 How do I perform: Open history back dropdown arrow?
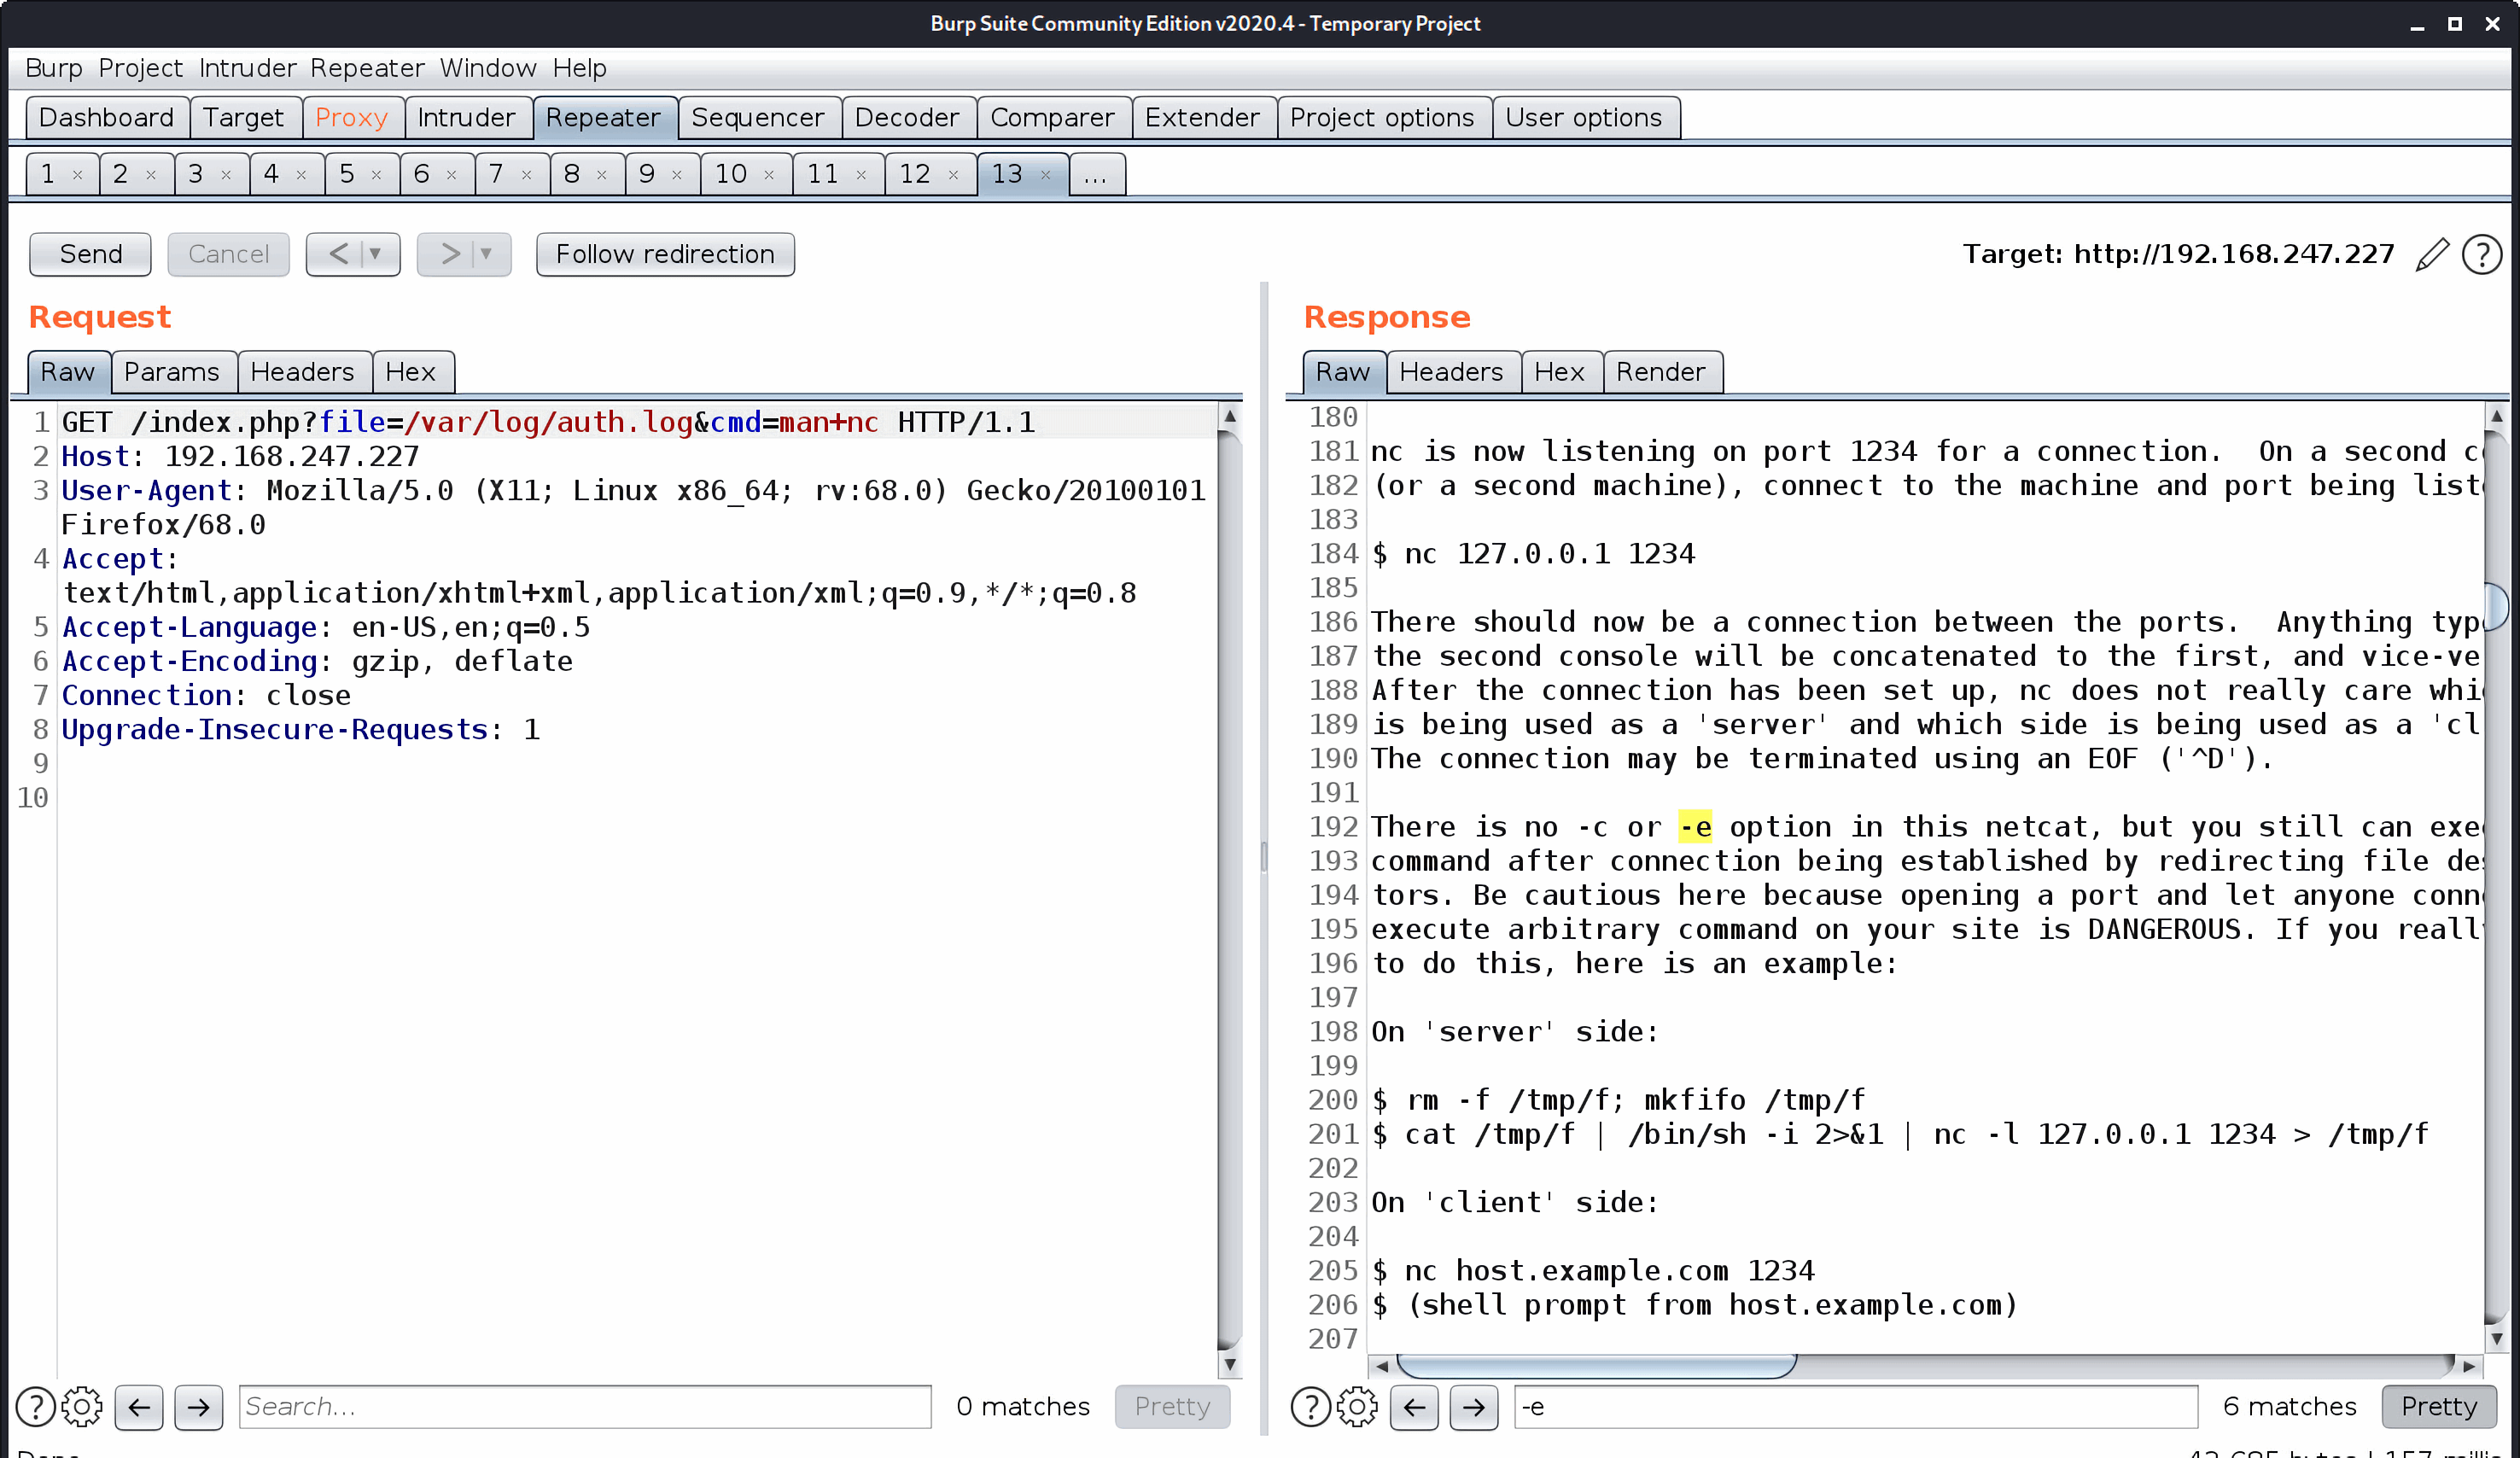376,254
